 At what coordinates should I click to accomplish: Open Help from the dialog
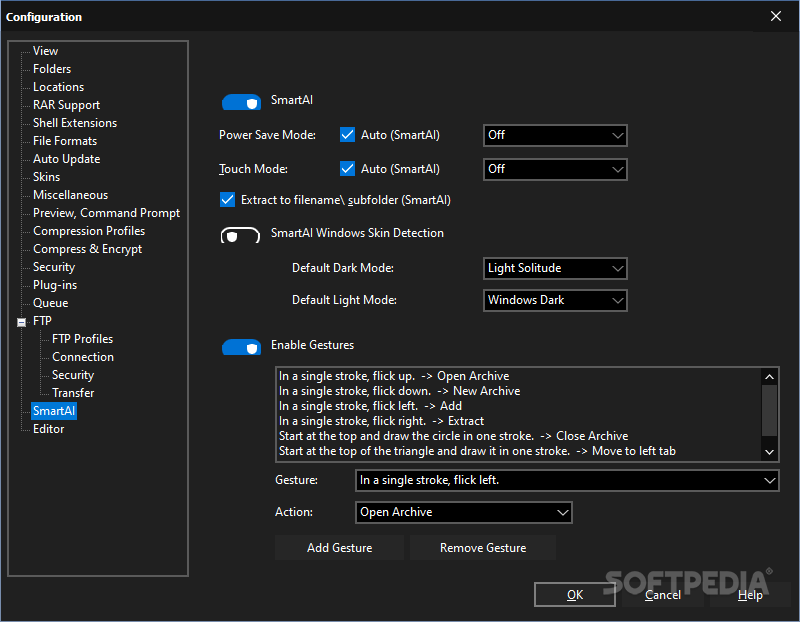(750, 594)
